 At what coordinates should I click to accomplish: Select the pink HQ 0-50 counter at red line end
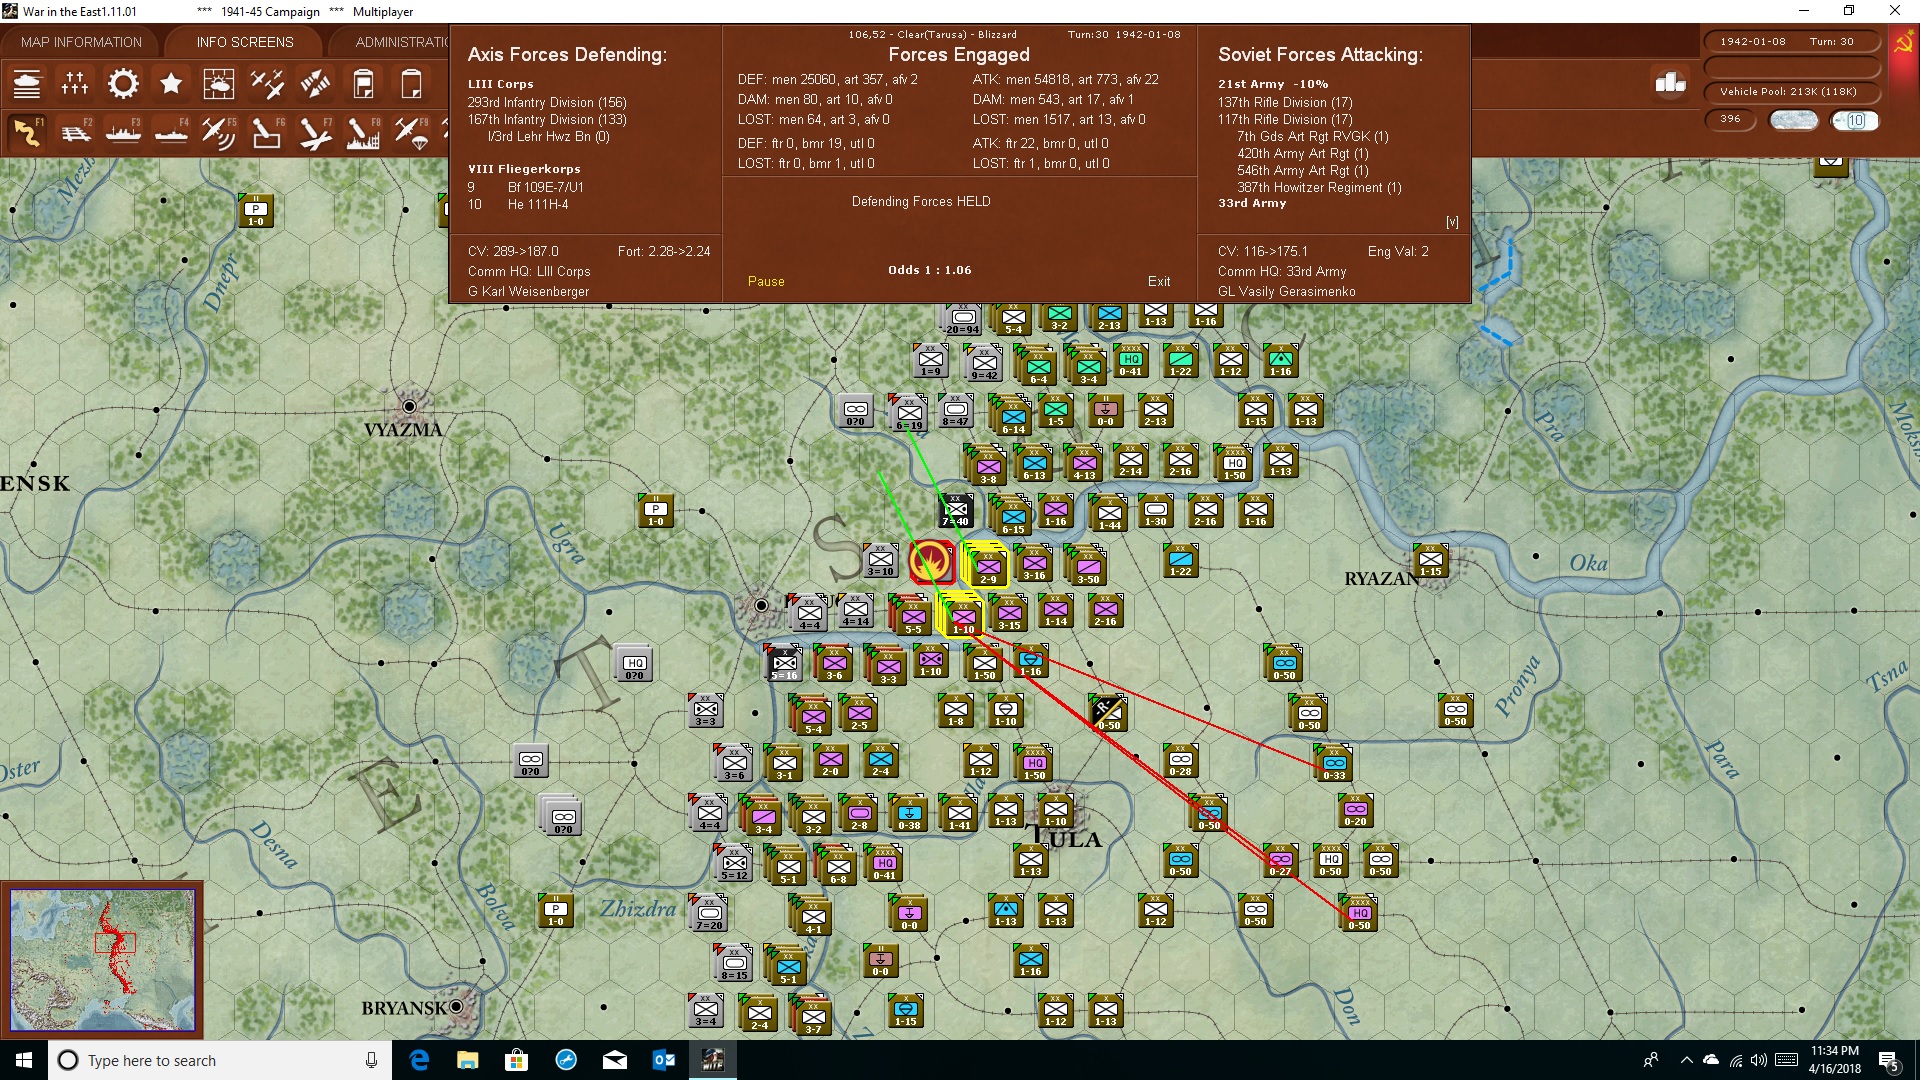click(1358, 914)
